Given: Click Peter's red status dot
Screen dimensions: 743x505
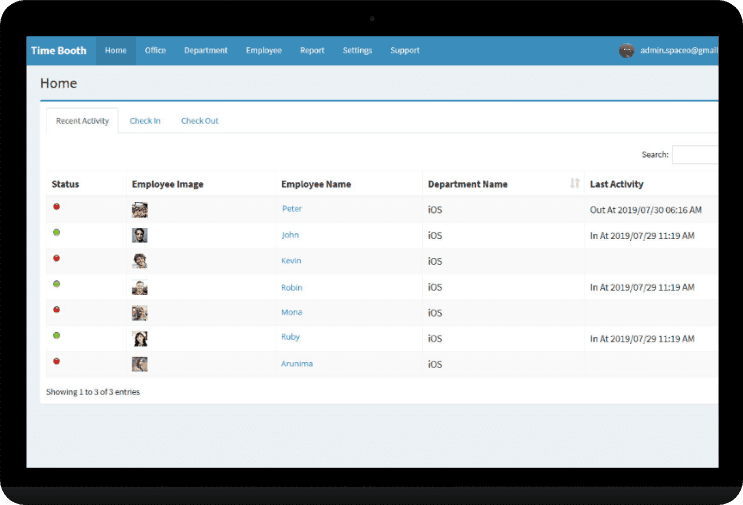Looking at the screenshot, I should [56, 207].
